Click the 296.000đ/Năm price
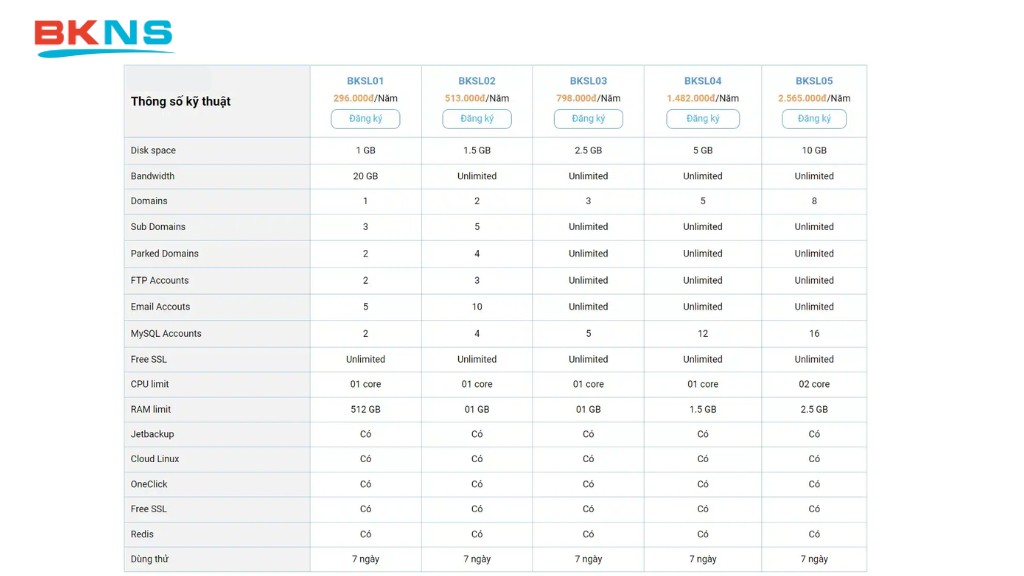The width and height of the screenshot is (1024, 576). [365, 98]
